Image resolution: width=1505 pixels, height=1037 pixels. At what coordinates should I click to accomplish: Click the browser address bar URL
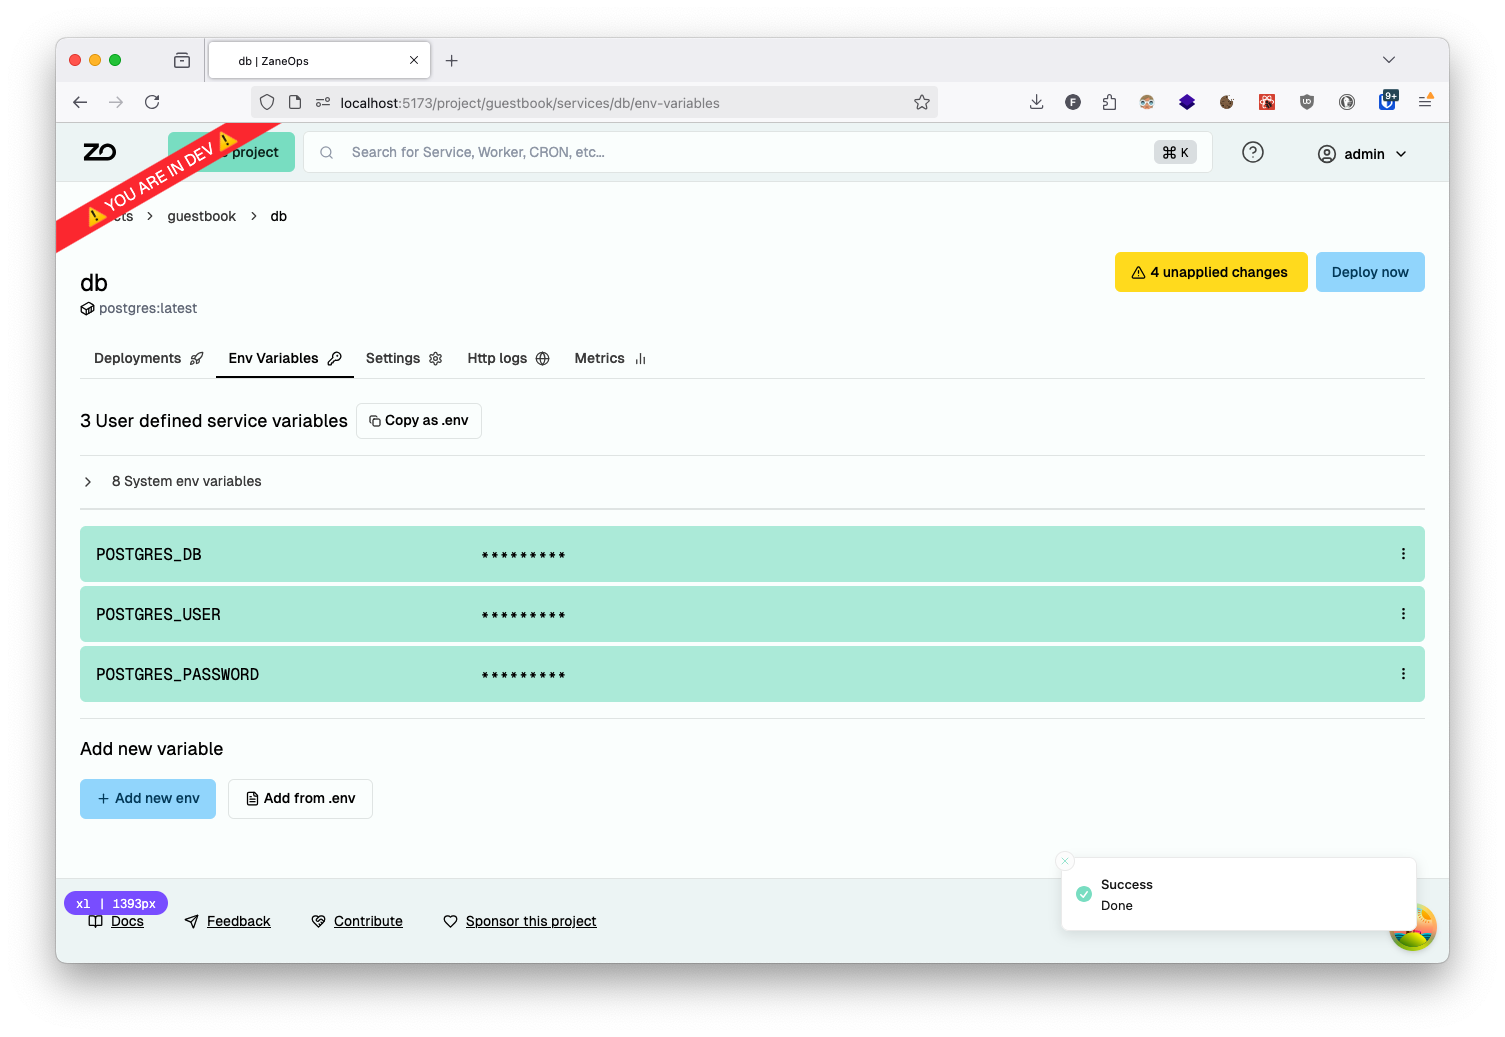[529, 103]
